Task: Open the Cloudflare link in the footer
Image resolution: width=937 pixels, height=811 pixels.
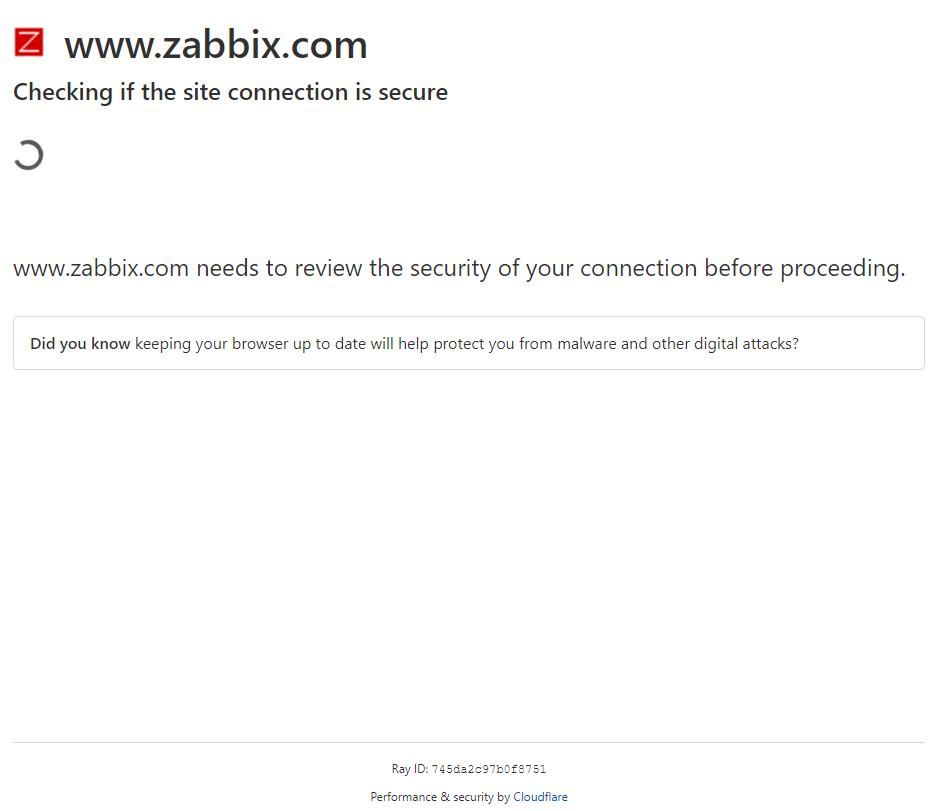Action: coord(540,797)
